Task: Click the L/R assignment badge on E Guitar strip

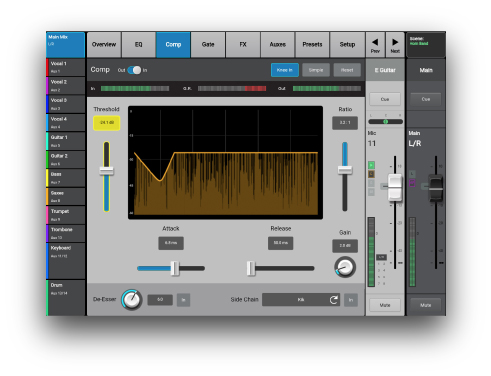Action: click(x=382, y=257)
